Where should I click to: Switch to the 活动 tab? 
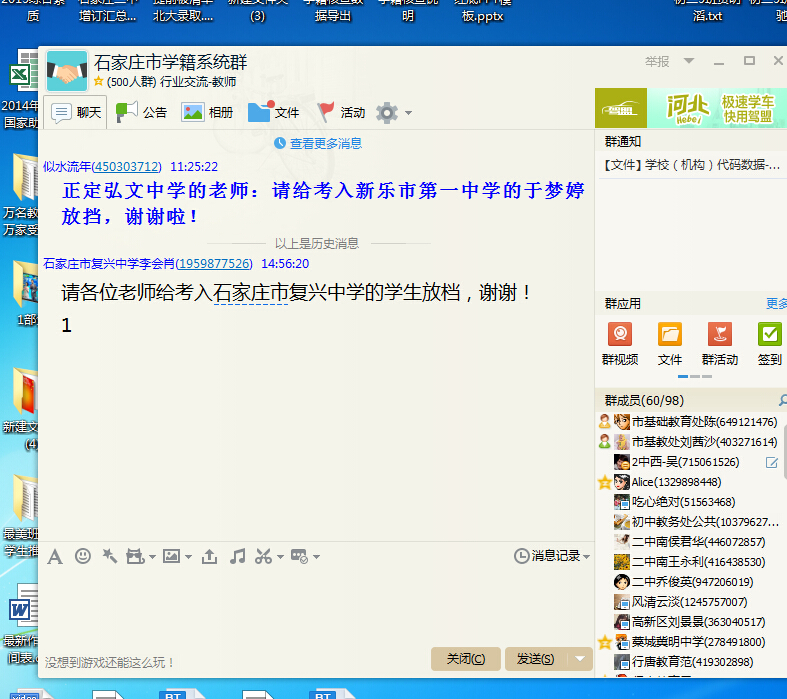(341, 112)
